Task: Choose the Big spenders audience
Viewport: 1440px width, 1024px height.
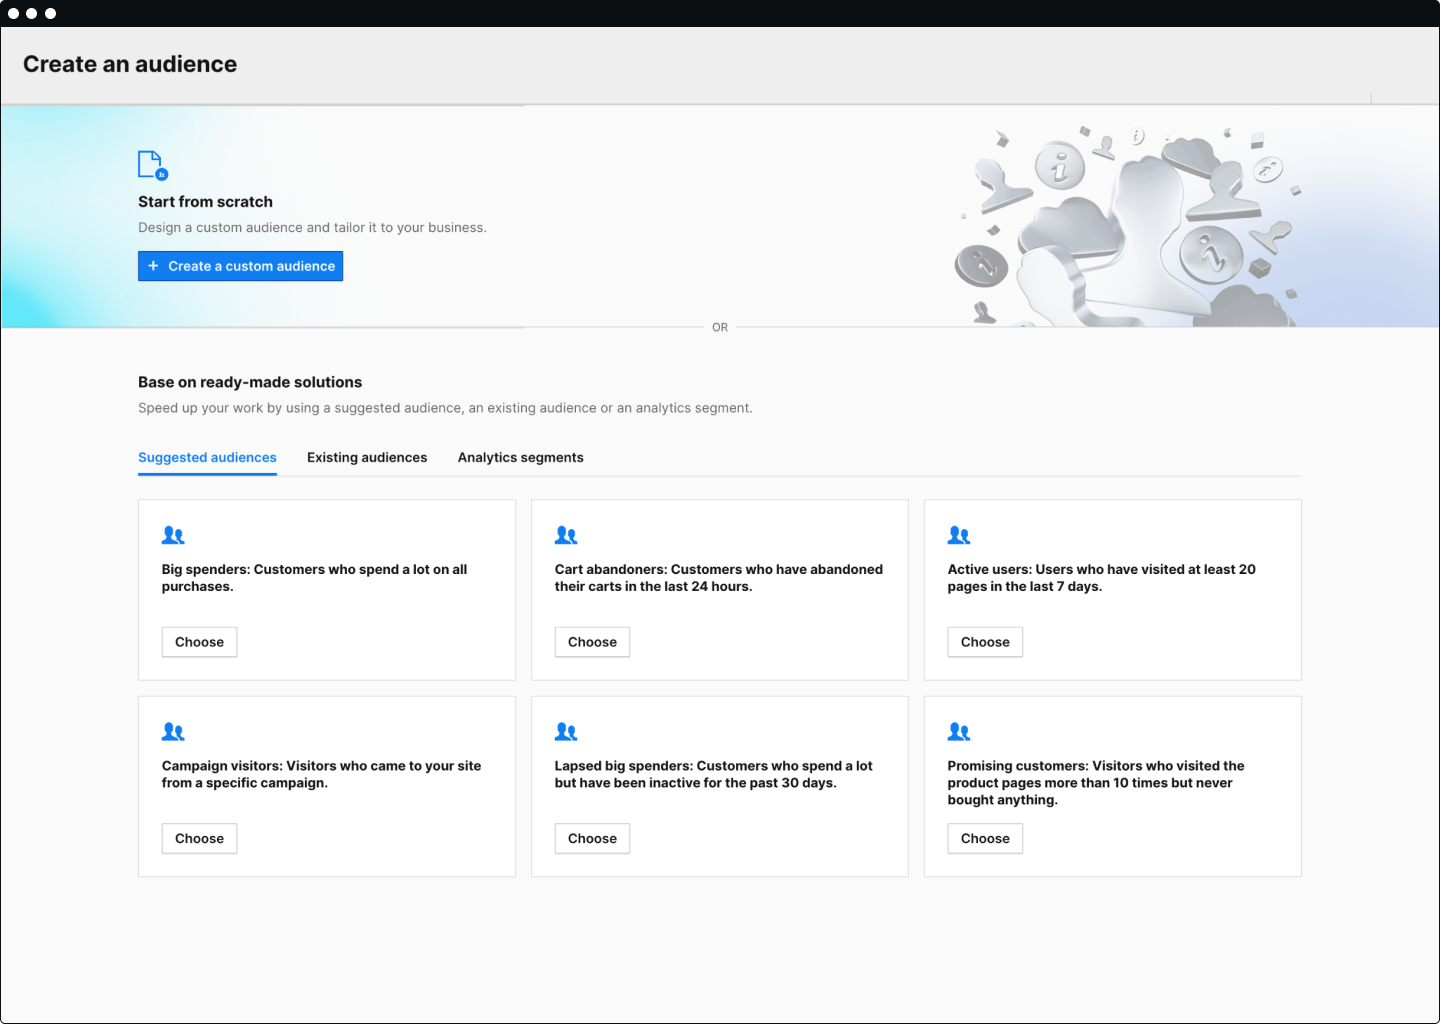Action: [199, 642]
